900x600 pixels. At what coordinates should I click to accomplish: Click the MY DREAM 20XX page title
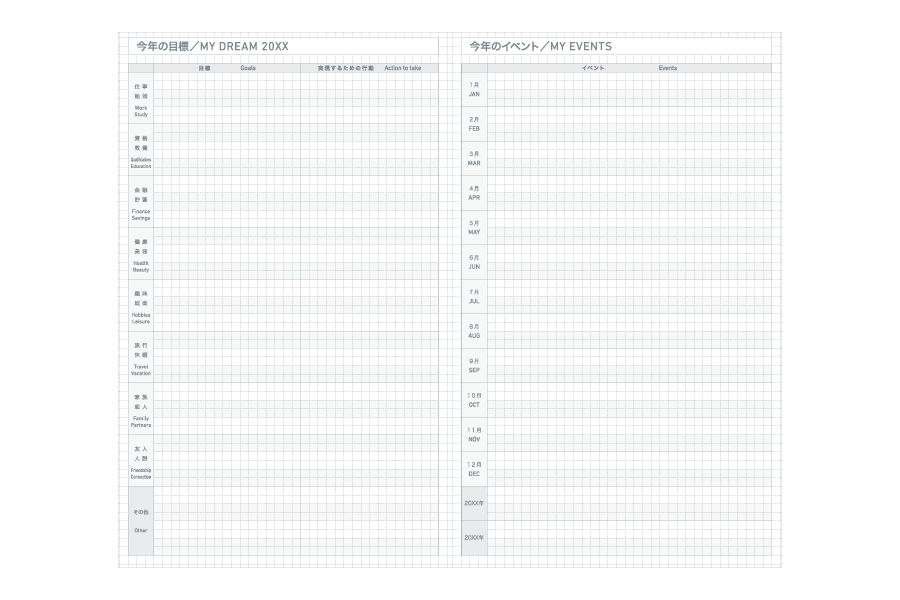tap(212, 46)
